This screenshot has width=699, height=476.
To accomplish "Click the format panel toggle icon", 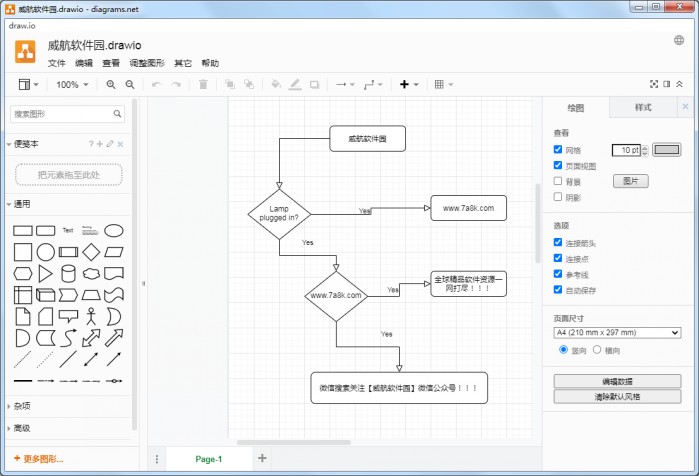I will (x=667, y=84).
